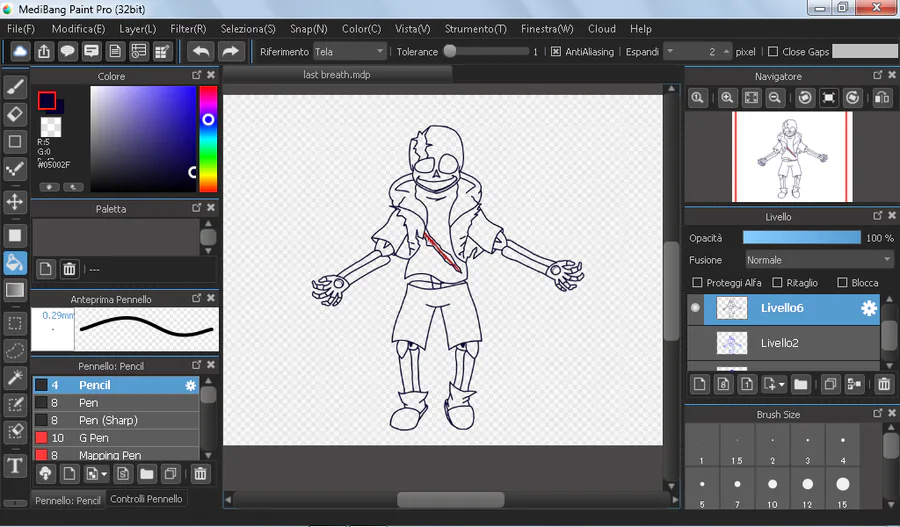This screenshot has width=900, height=527.
Task: Enable Blocca checkbox
Action: pyautogui.click(x=842, y=282)
